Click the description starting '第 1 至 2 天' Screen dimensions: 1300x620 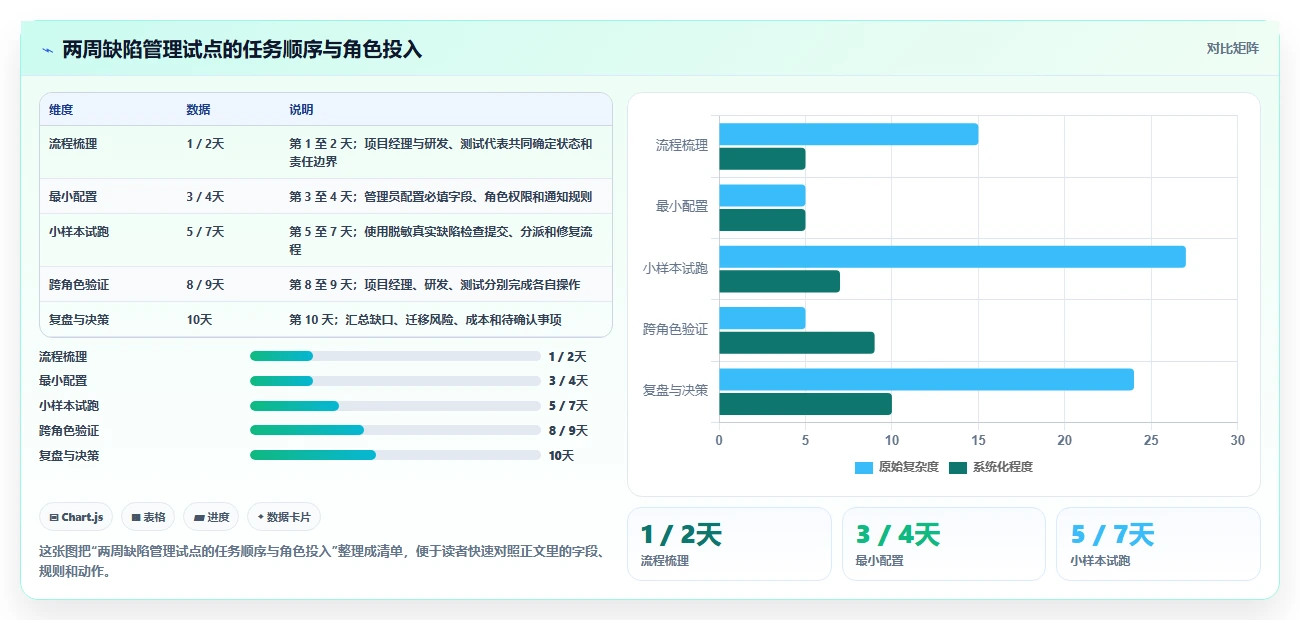tap(441, 152)
